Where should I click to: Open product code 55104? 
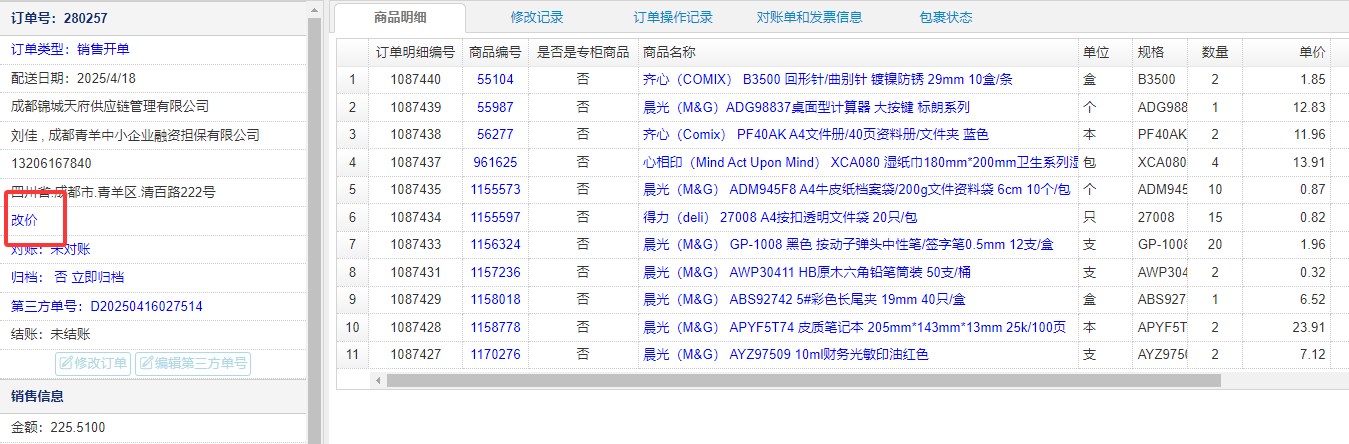coord(495,79)
